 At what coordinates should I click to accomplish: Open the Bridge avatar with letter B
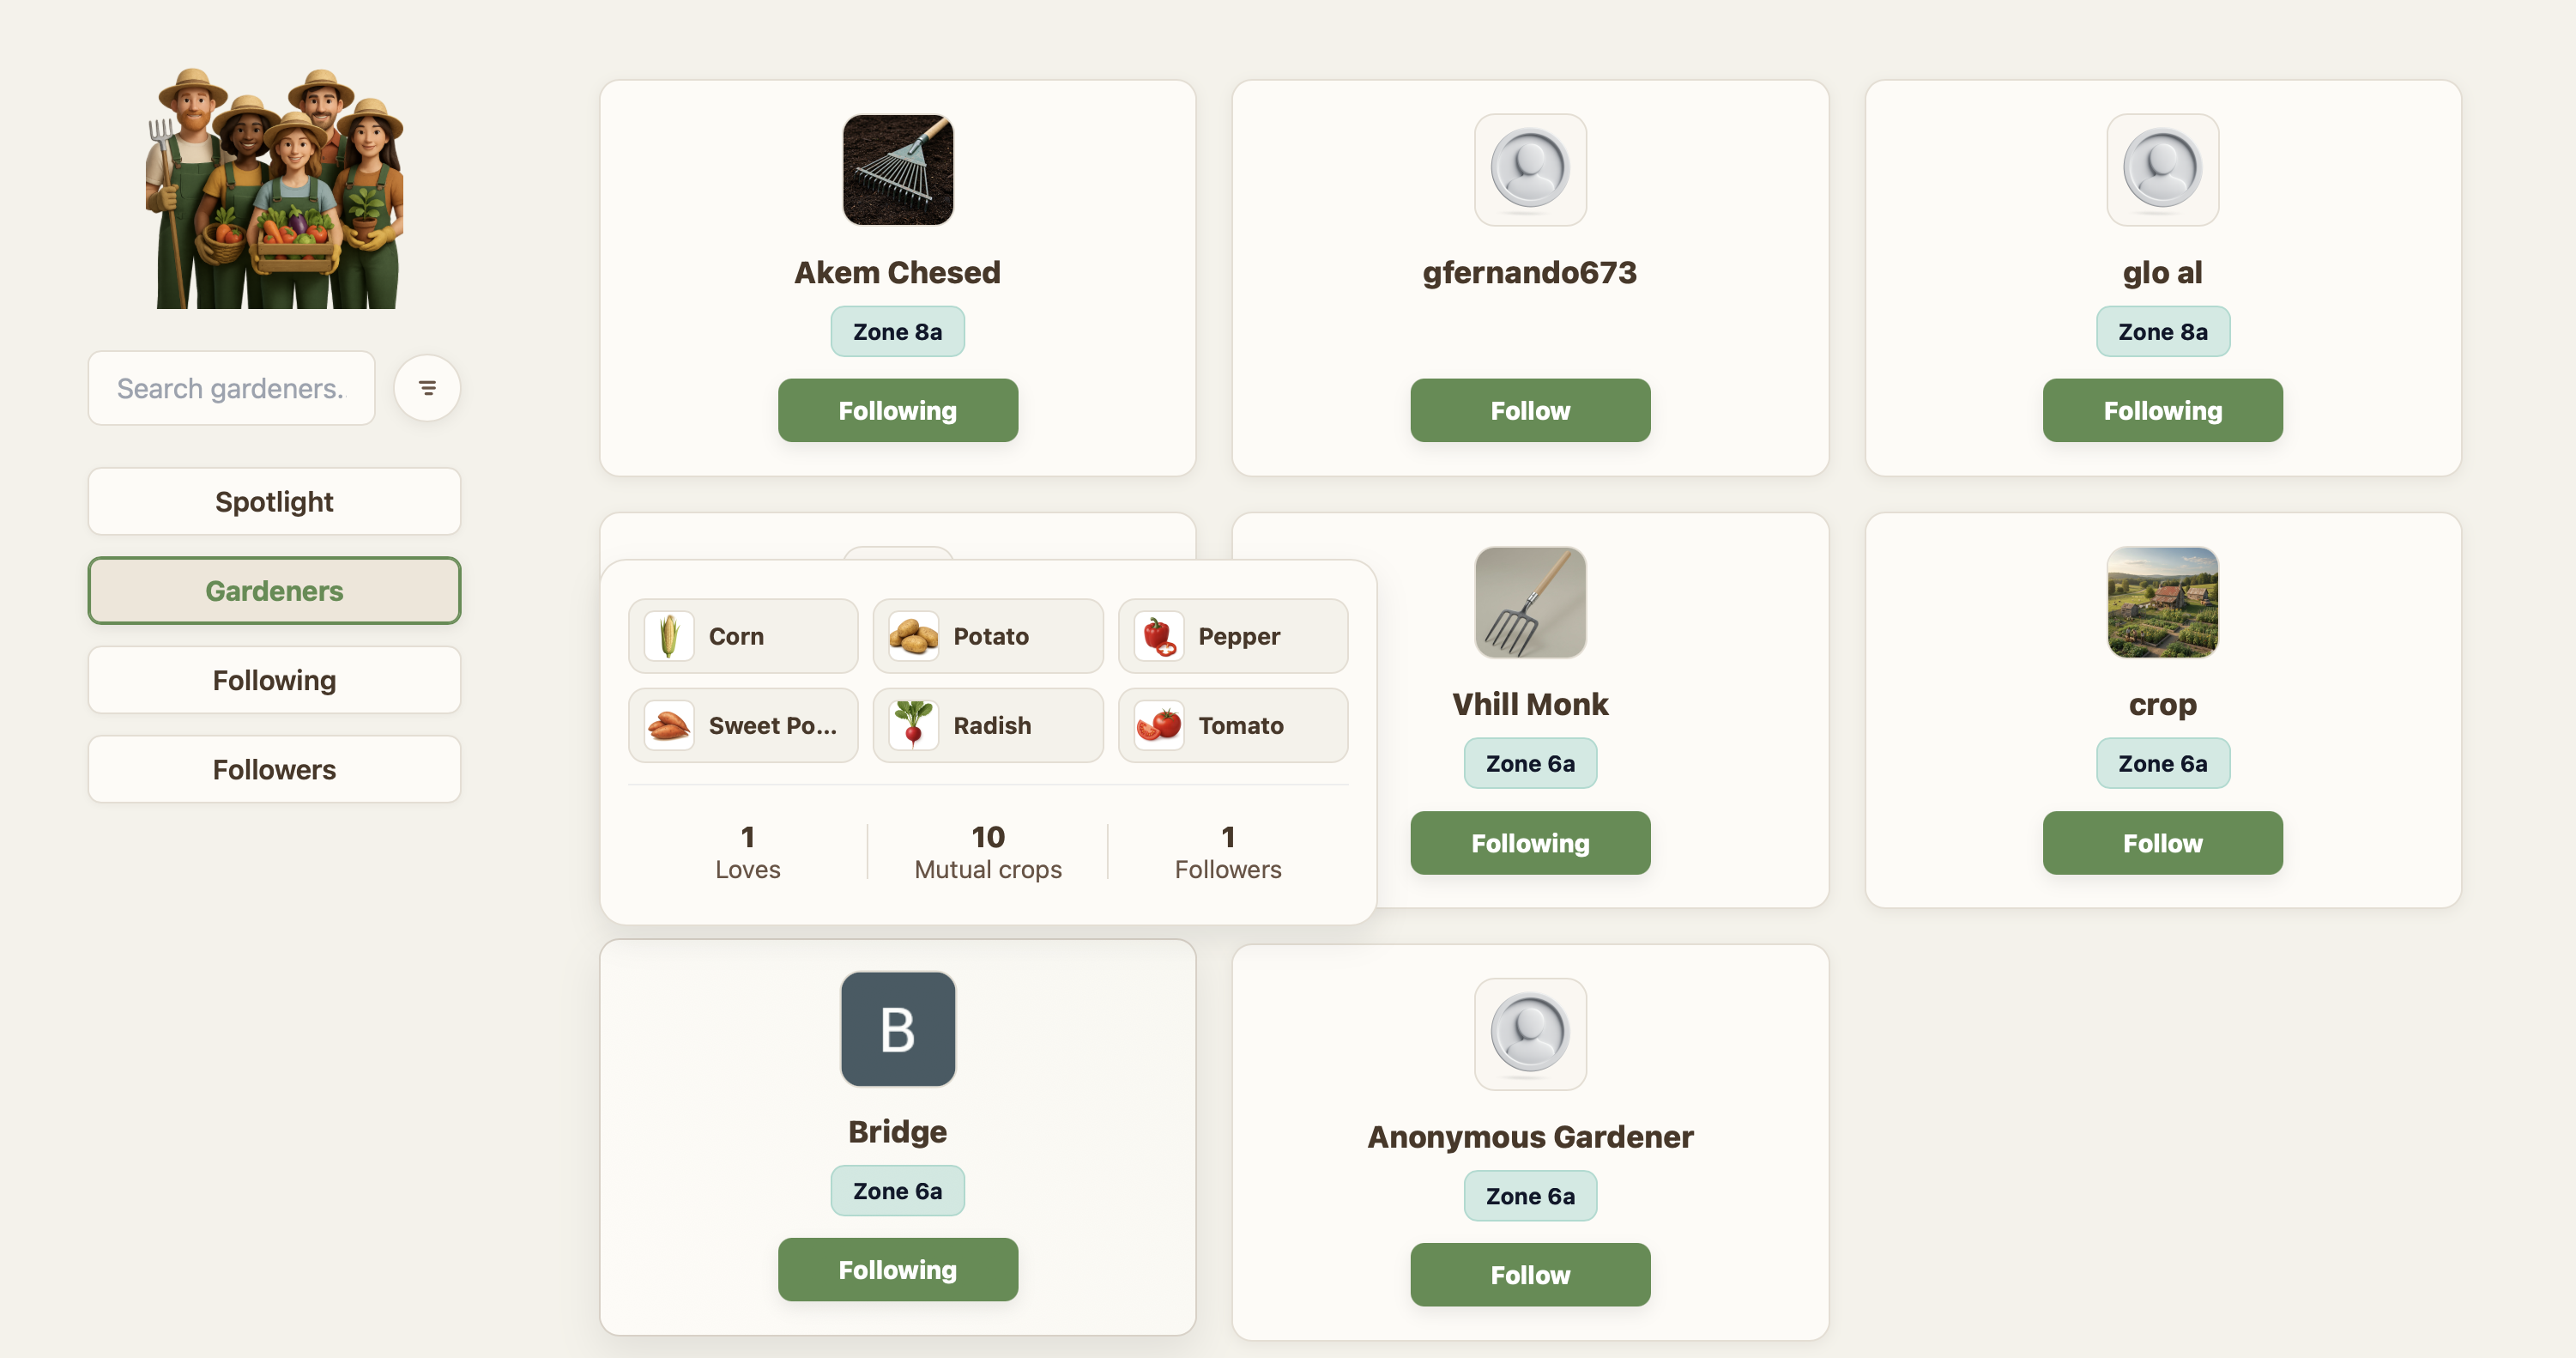897,1029
